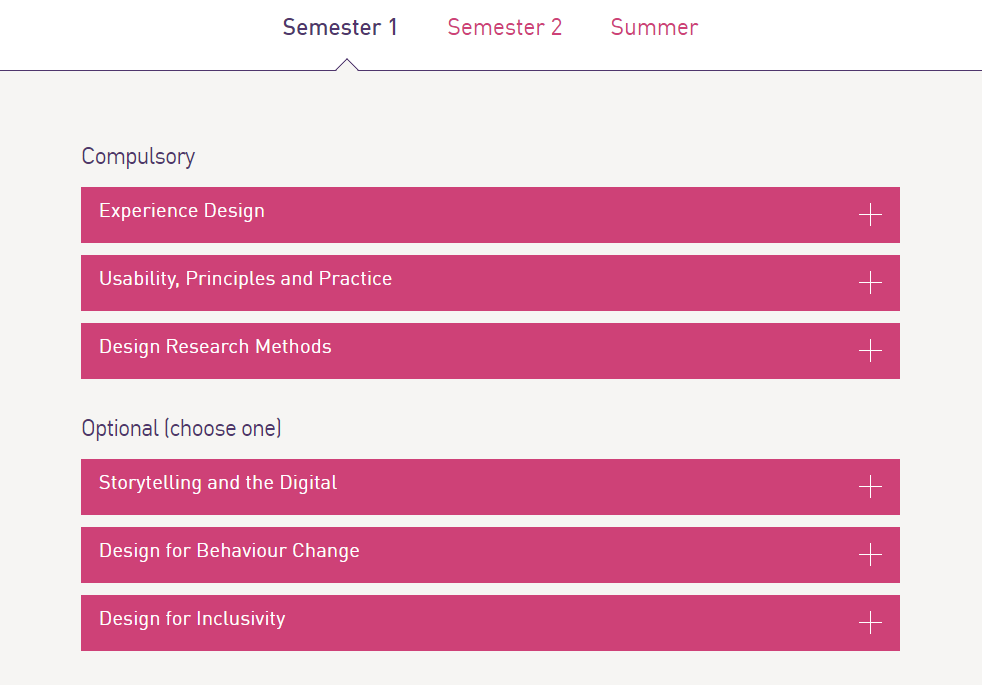The height and width of the screenshot is (685, 982).
Task: Click the plus icon on Design Research Methods
Action: tap(870, 351)
